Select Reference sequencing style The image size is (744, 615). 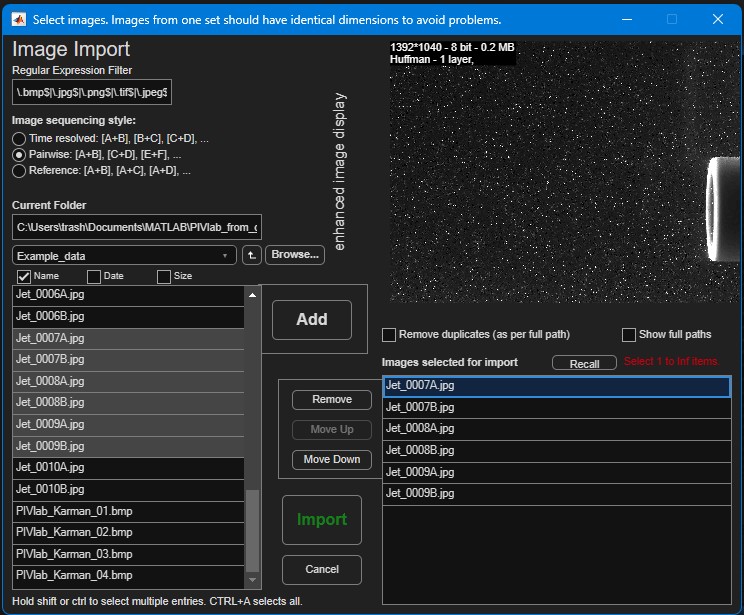[x=19, y=171]
